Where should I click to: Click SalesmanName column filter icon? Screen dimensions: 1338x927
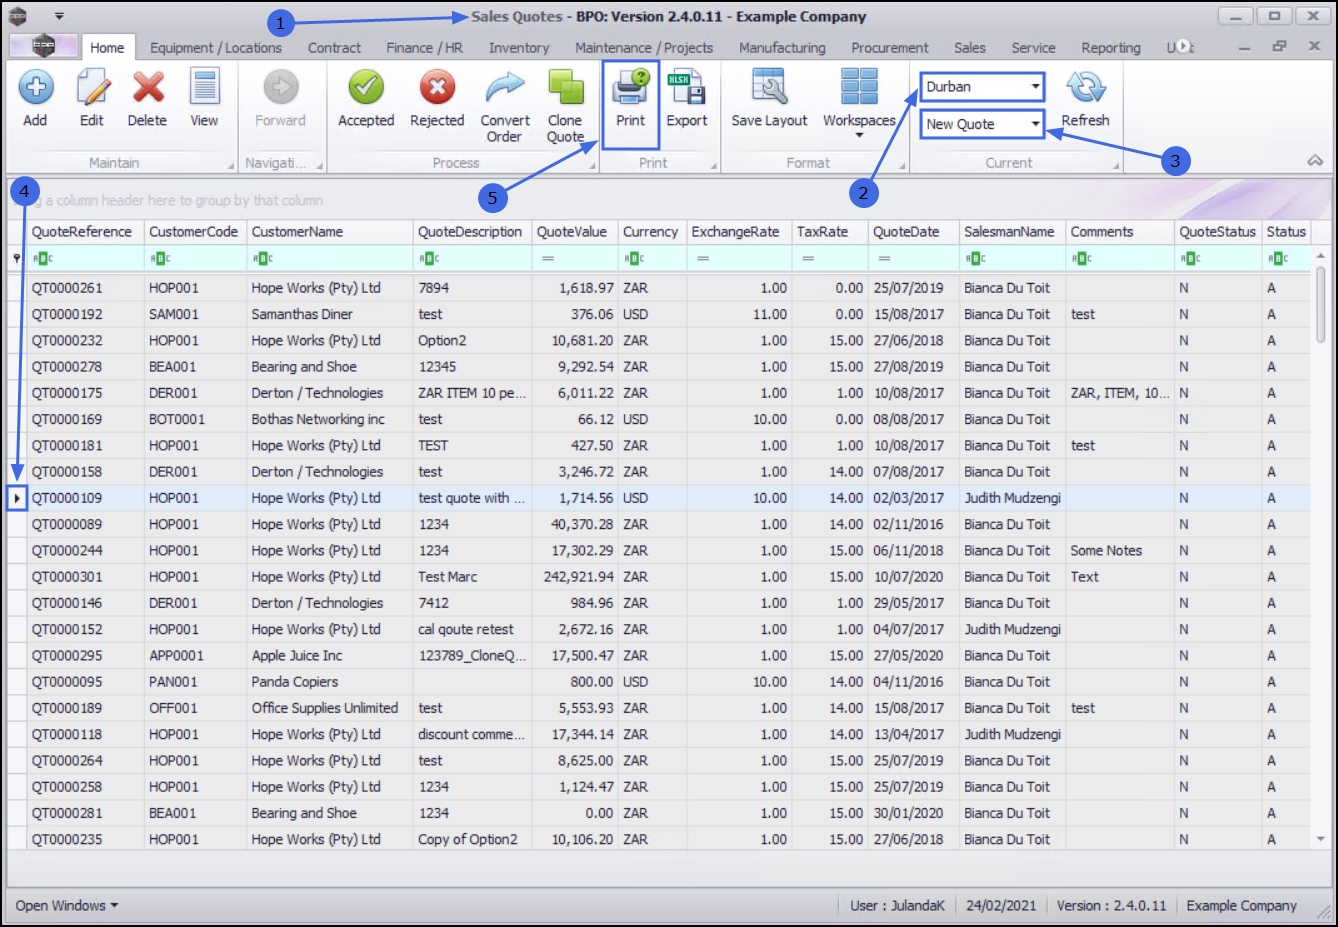click(975, 258)
